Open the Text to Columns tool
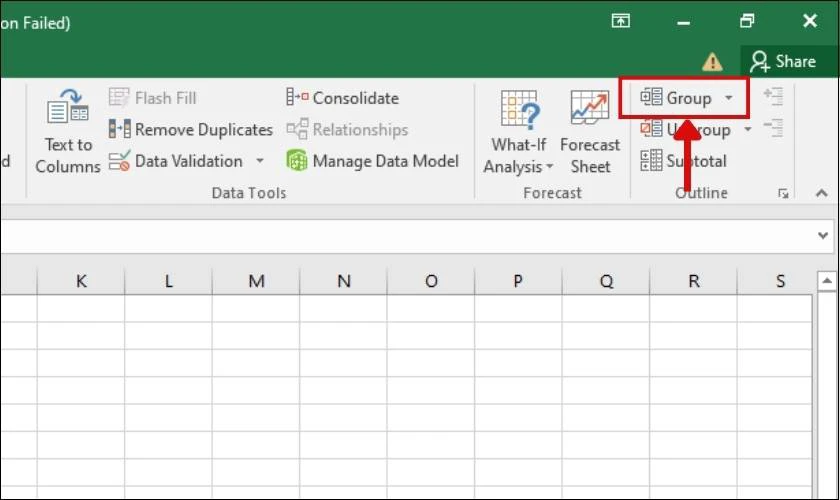This screenshot has height=500, width=840. click(68, 132)
